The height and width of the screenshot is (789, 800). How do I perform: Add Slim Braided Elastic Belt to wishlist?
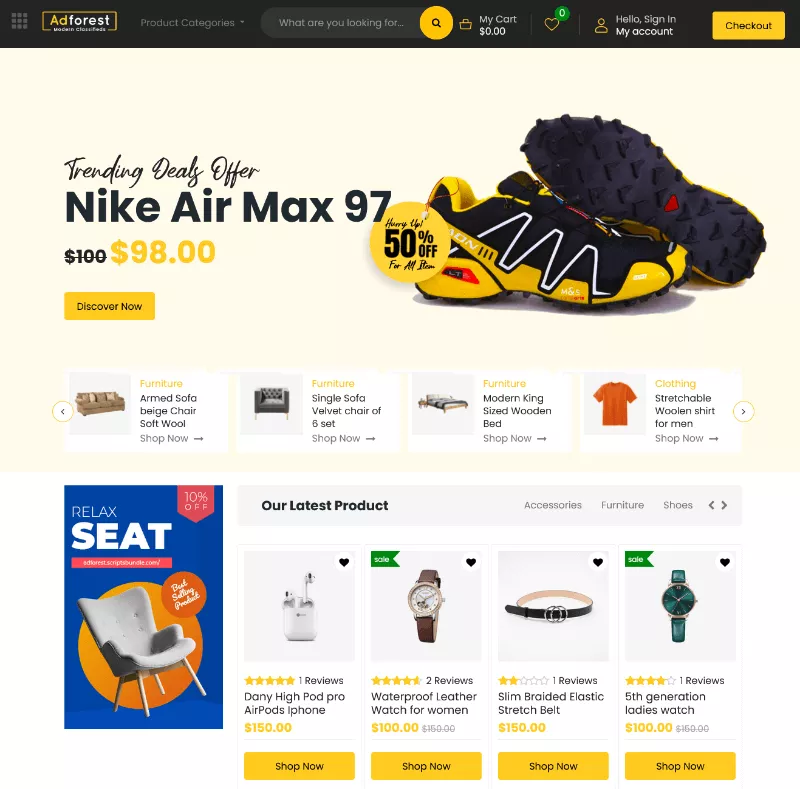[x=598, y=562]
